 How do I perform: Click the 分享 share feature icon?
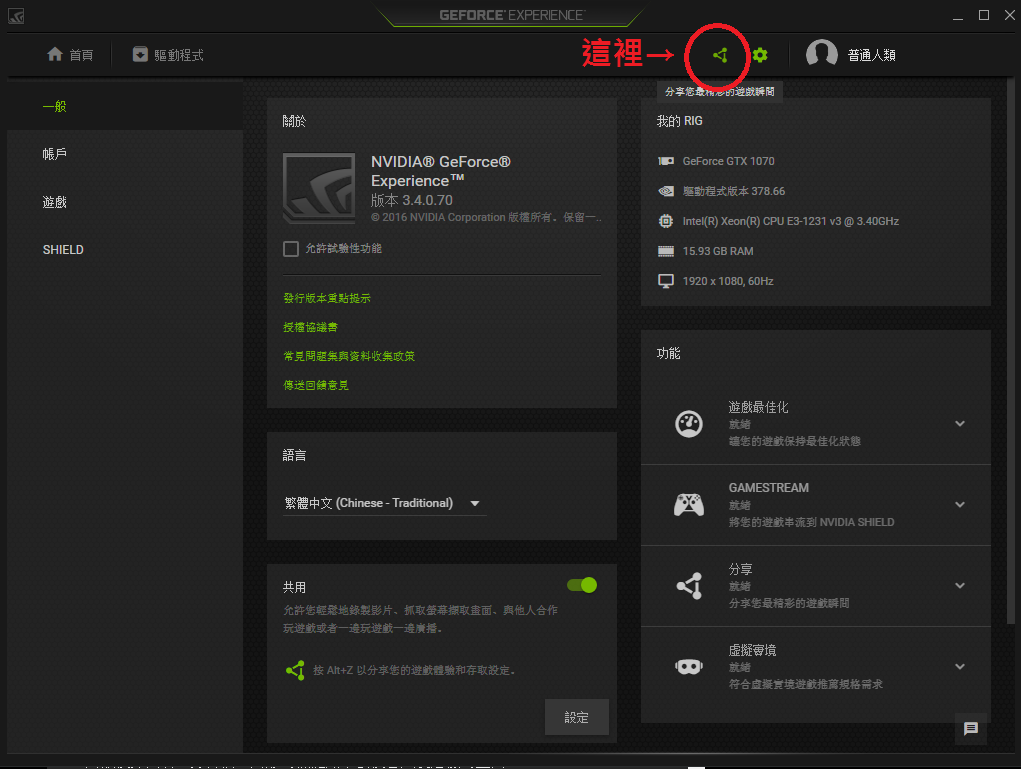click(689, 585)
